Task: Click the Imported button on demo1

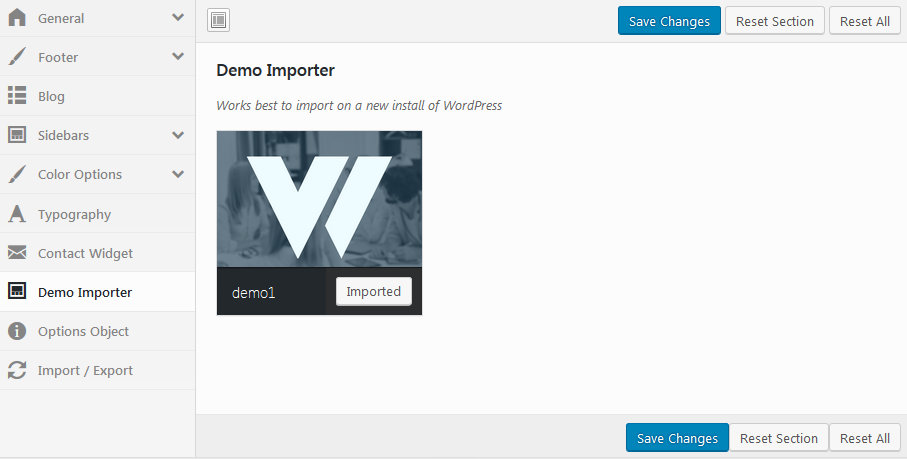Action: tap(373, 291)
